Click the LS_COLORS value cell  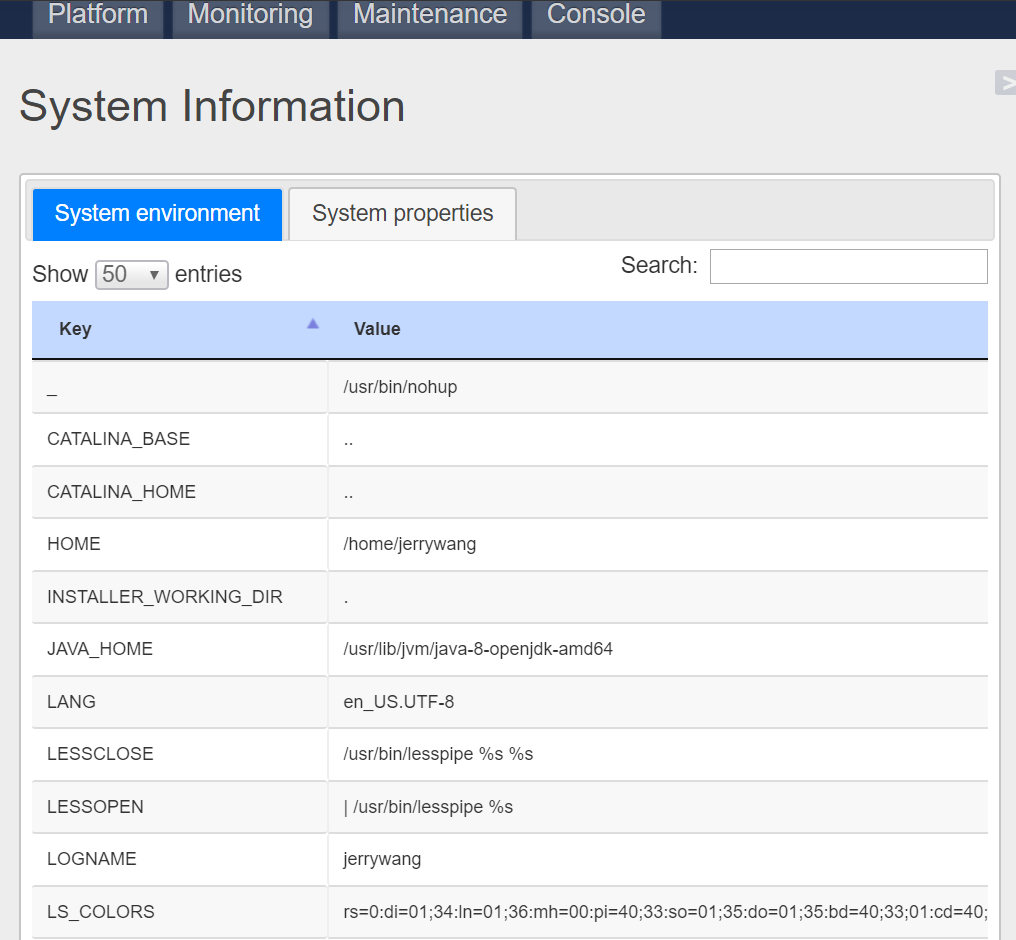[660, 912]
